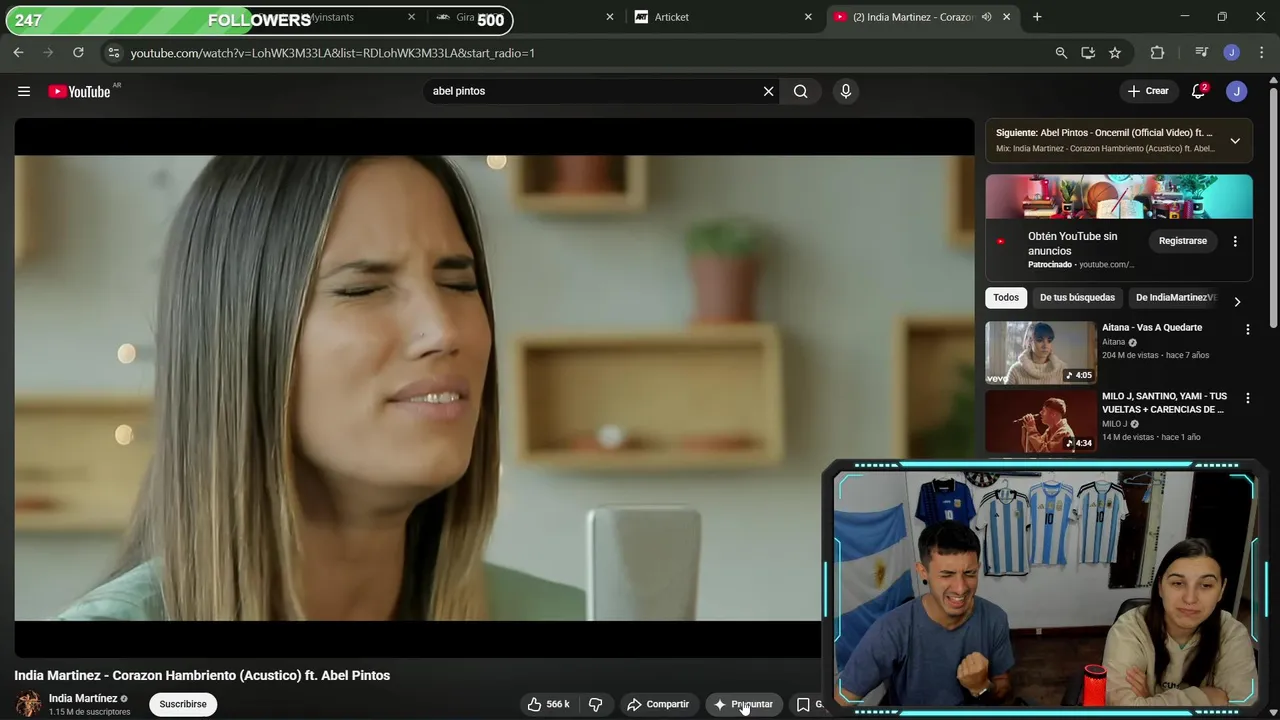Open more options for Aitana video

(x=1247, y=329)
